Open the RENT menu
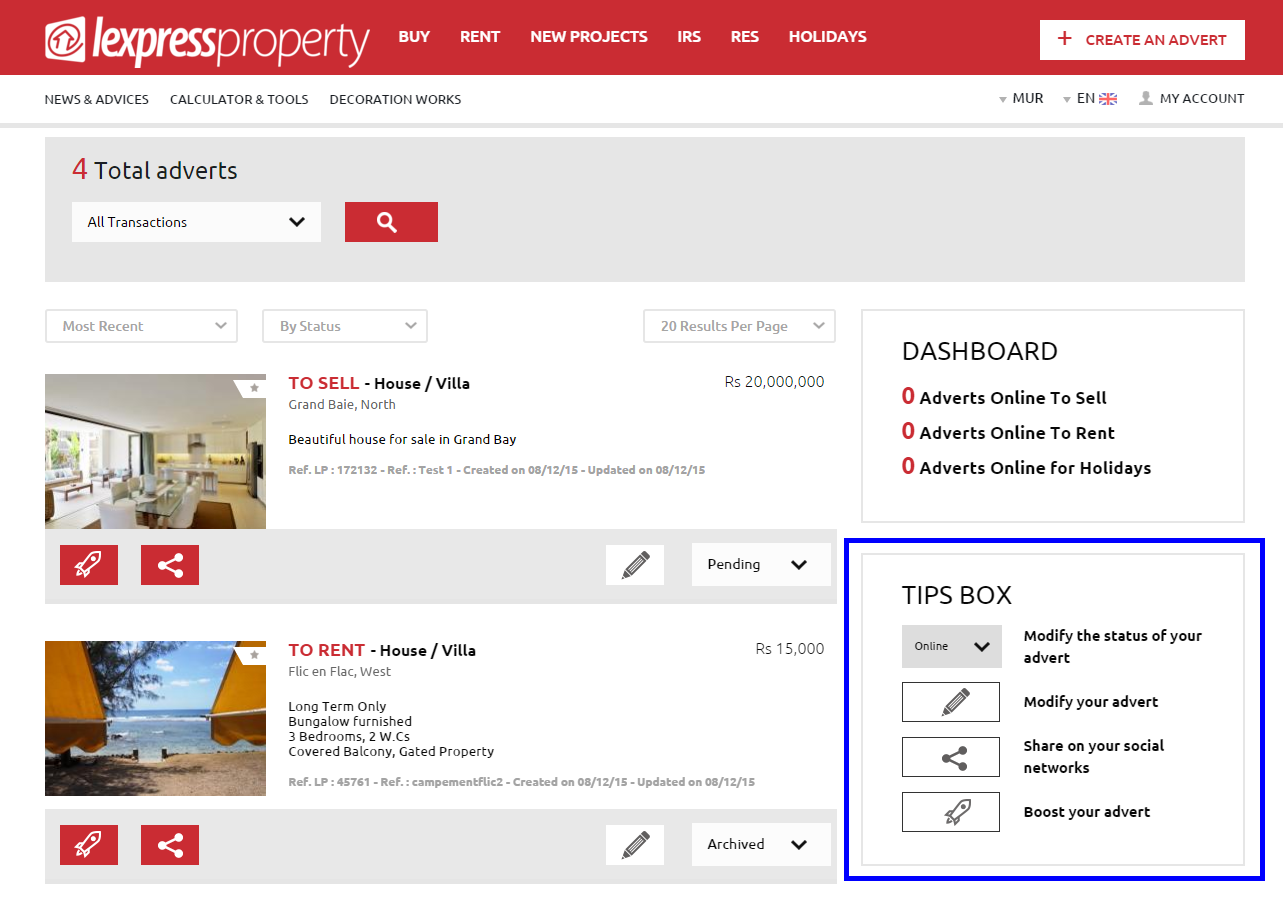 (x=480, y=37)
